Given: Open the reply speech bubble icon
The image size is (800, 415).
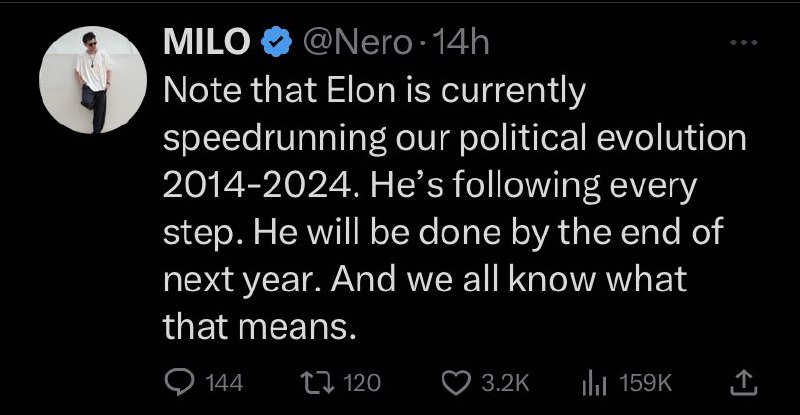Looking at the screenshot, I should coord(180,382).
